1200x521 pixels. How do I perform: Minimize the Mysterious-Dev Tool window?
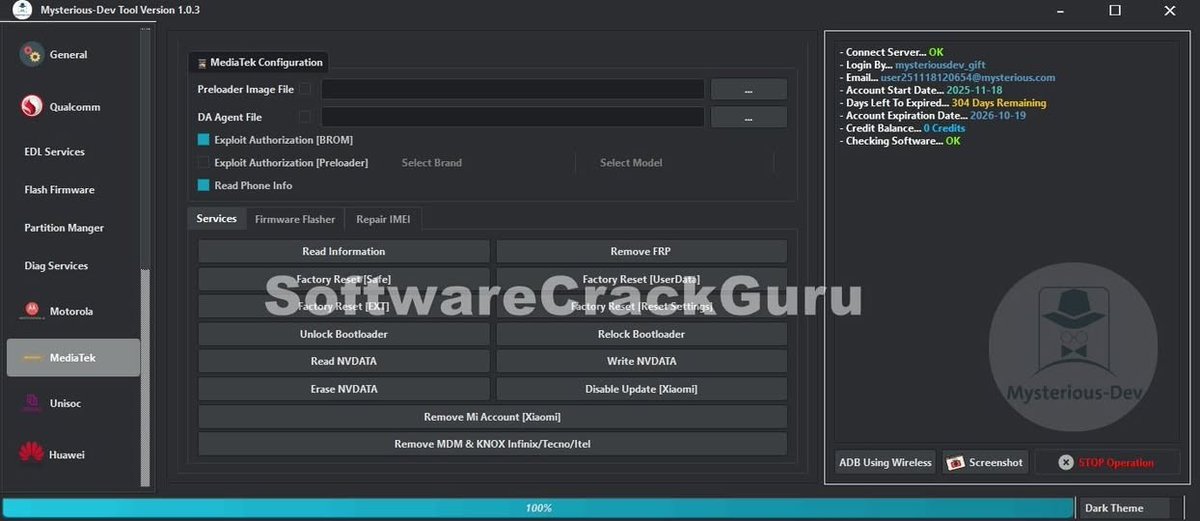[x=1061, y=10]
